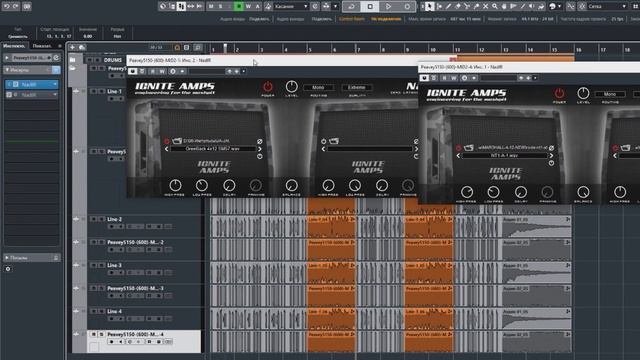This screenshot has width=640, height=360.
Task: Select the Play speaker tool
Action: [532, 6]
